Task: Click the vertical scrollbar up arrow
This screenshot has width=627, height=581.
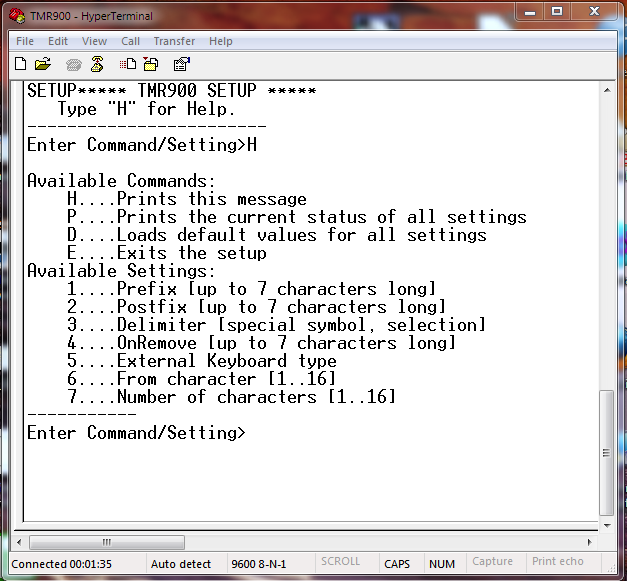Action: click(x=607, y=92)
